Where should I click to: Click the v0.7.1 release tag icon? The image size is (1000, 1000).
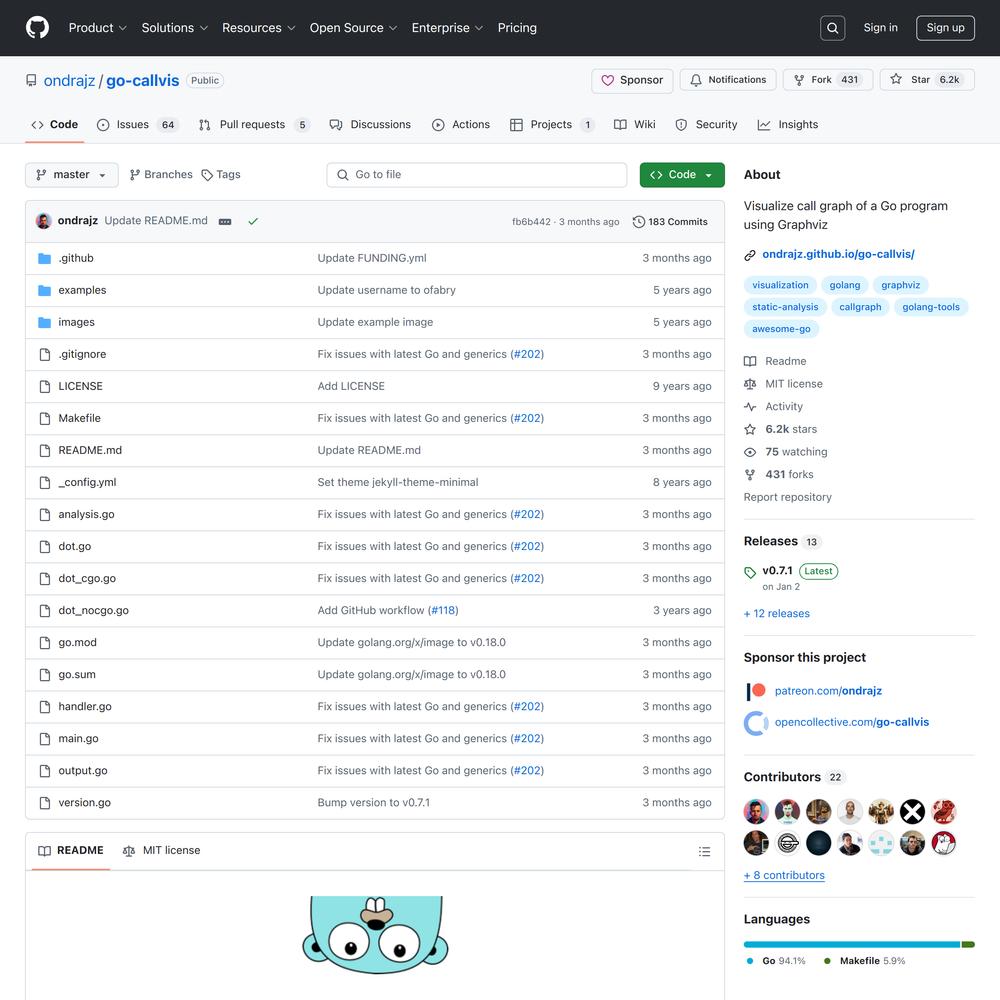click(x=750, y=572)
